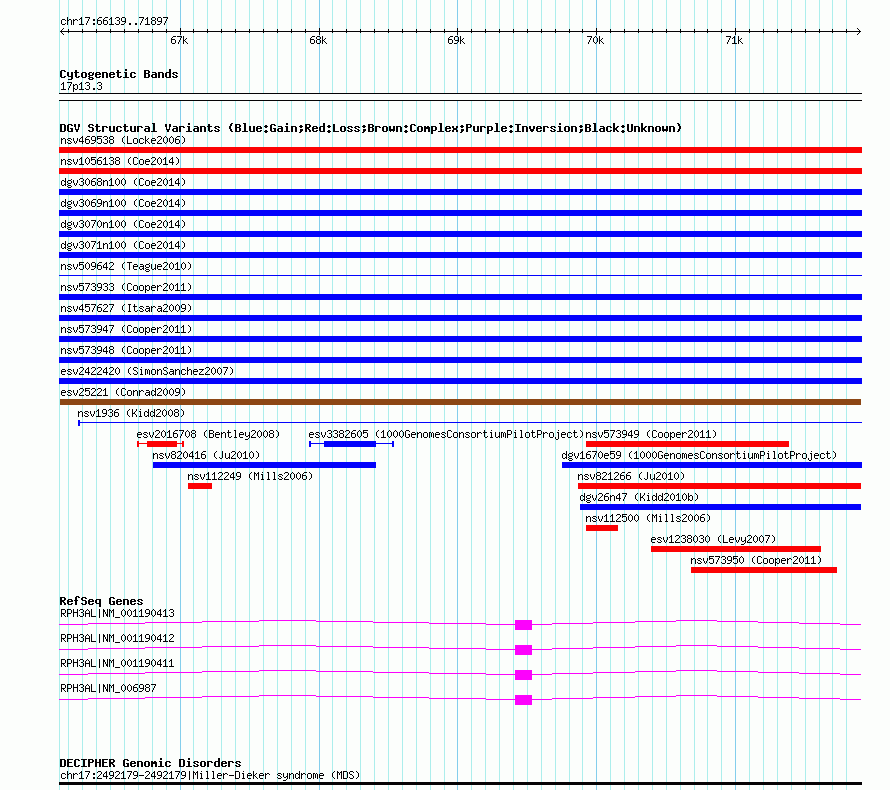The image size is (890, 790).
Task: Click the 68k ruler tick label
Action: pyautogui.click(x=318, y=40)
